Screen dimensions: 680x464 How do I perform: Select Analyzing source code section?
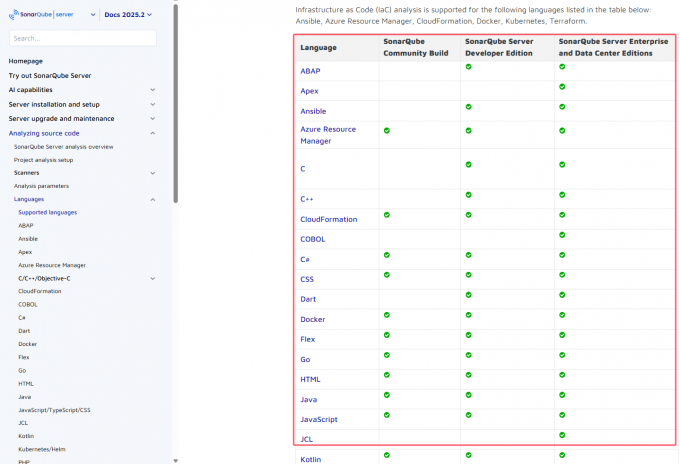pos(44,133)
